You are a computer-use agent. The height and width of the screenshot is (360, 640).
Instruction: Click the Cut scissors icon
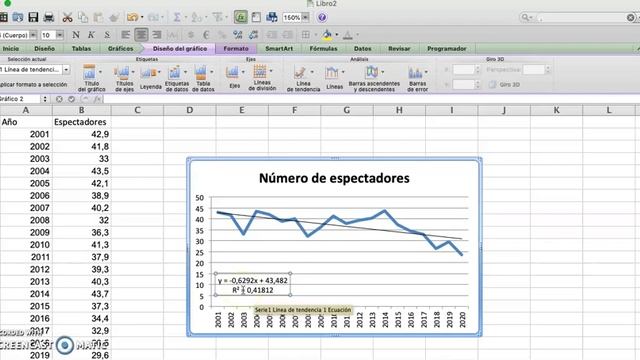[67, 17]
